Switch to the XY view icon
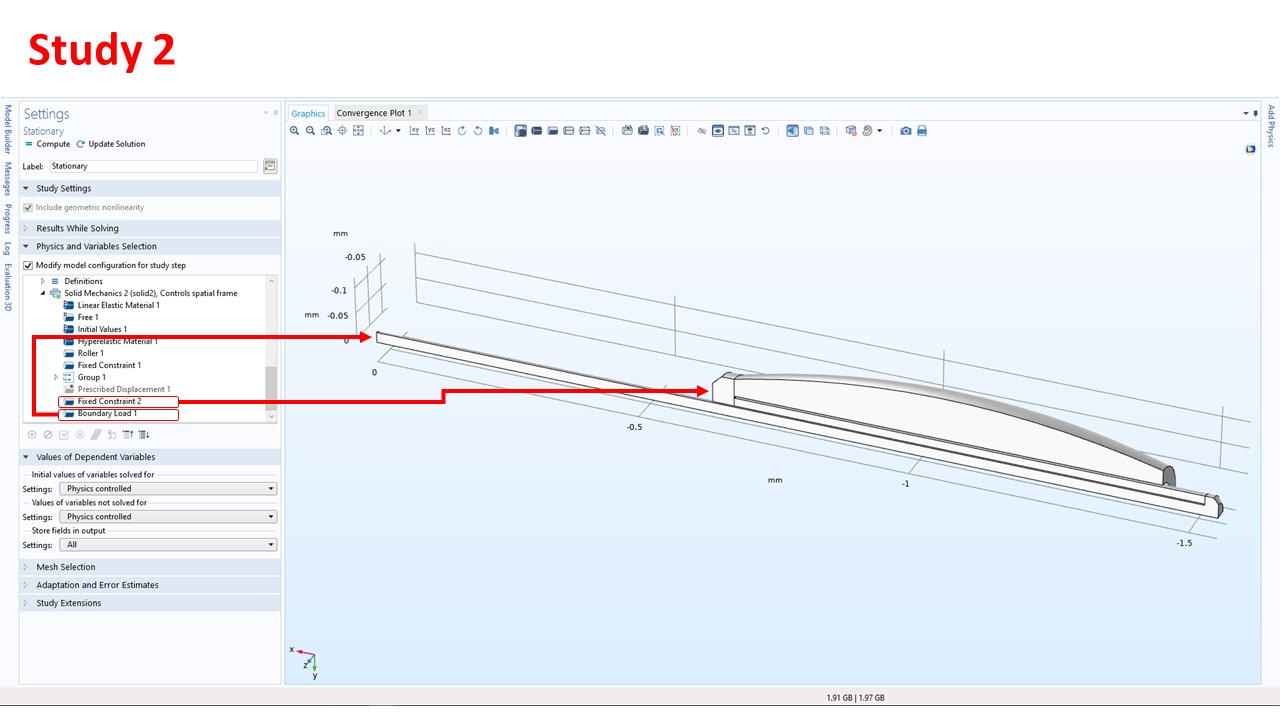 [414, 131]
